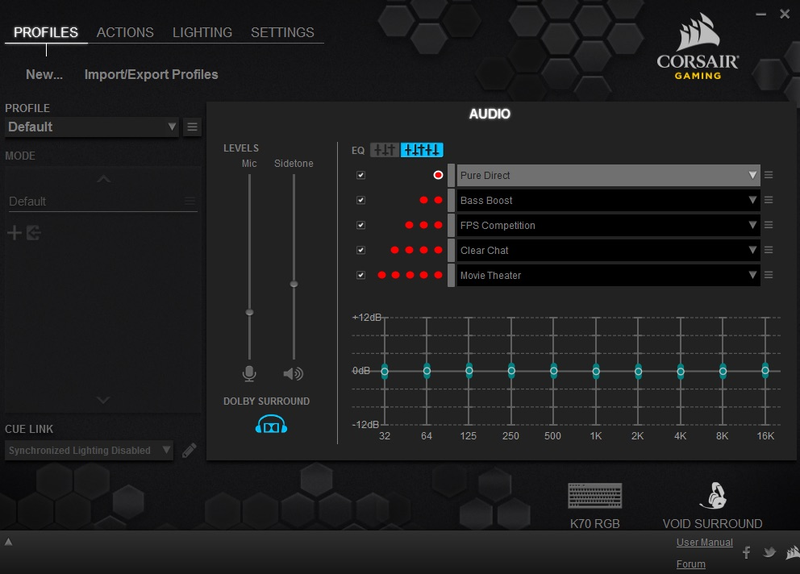Switch to the LIGHTING tab
Viewport: 800px width, 574px height.
202,33
